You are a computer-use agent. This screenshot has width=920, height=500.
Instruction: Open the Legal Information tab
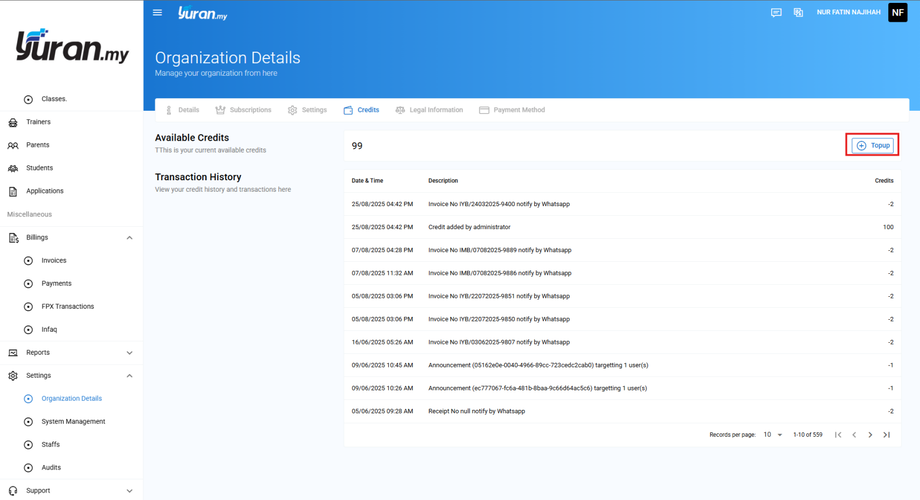(x=428, y=110)
